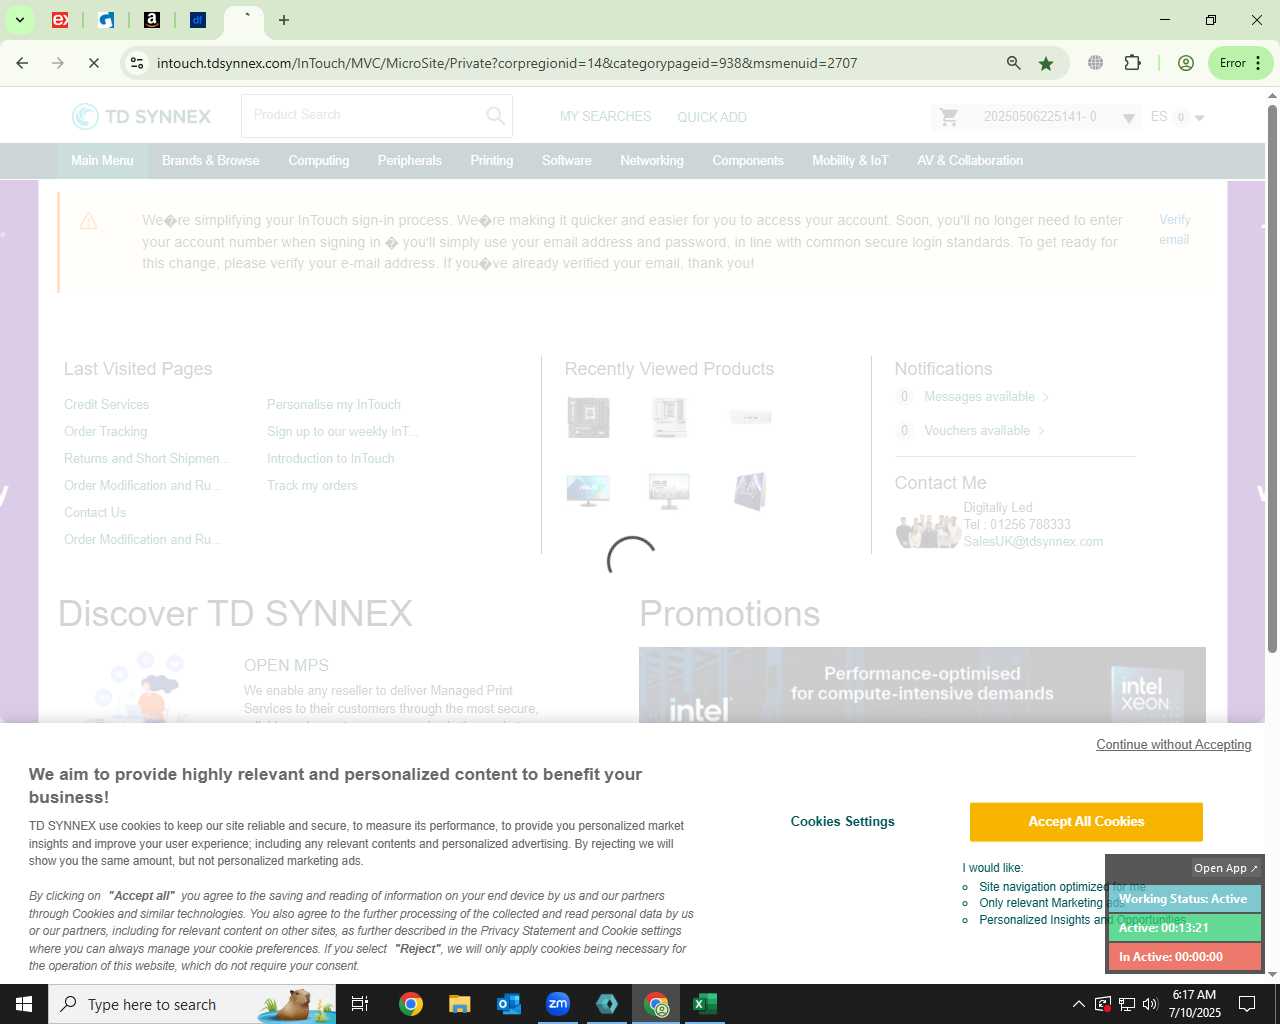The image size is (1280, 1024).
Task: Switch to the Amazon browser tab
Action: [x=152, y=20]
